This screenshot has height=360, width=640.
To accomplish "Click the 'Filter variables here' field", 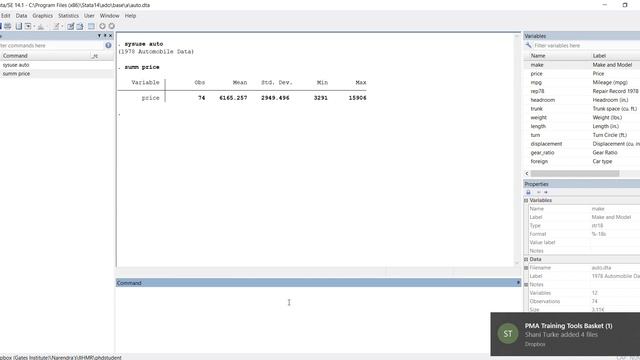I will click(587, 46).
